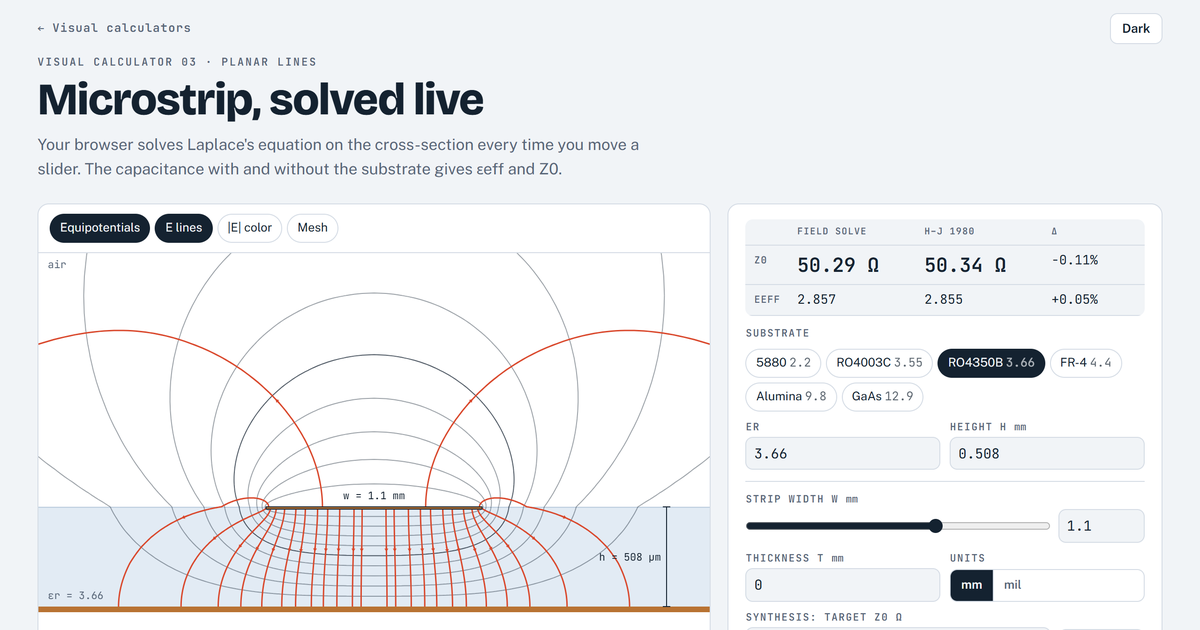Viewport: 1200px width, 630px height.
Task: Select 5880 2.2 substrate preset
Action: pyautogui.click(x=784, y=363)
